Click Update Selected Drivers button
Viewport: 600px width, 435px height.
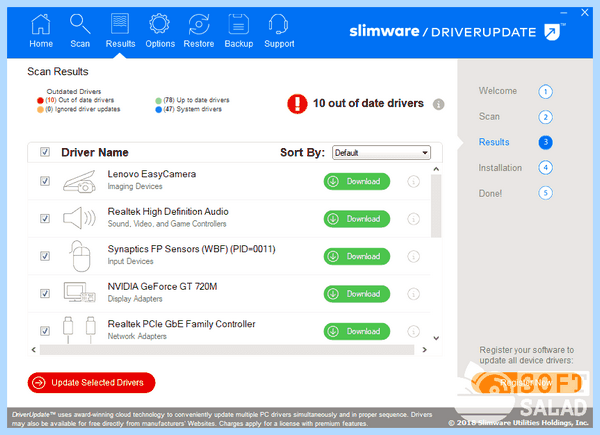[x=91, y=383]
